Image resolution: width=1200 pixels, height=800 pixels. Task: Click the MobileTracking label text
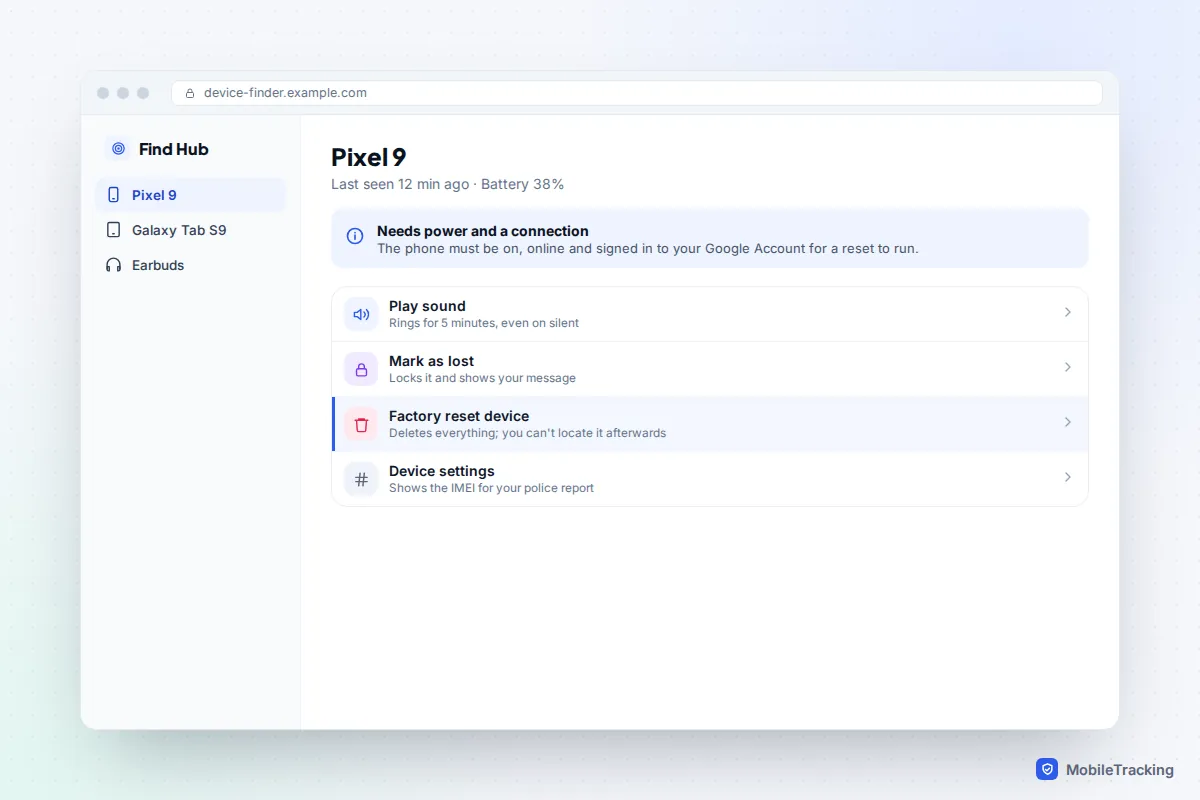pos(1120,770)
